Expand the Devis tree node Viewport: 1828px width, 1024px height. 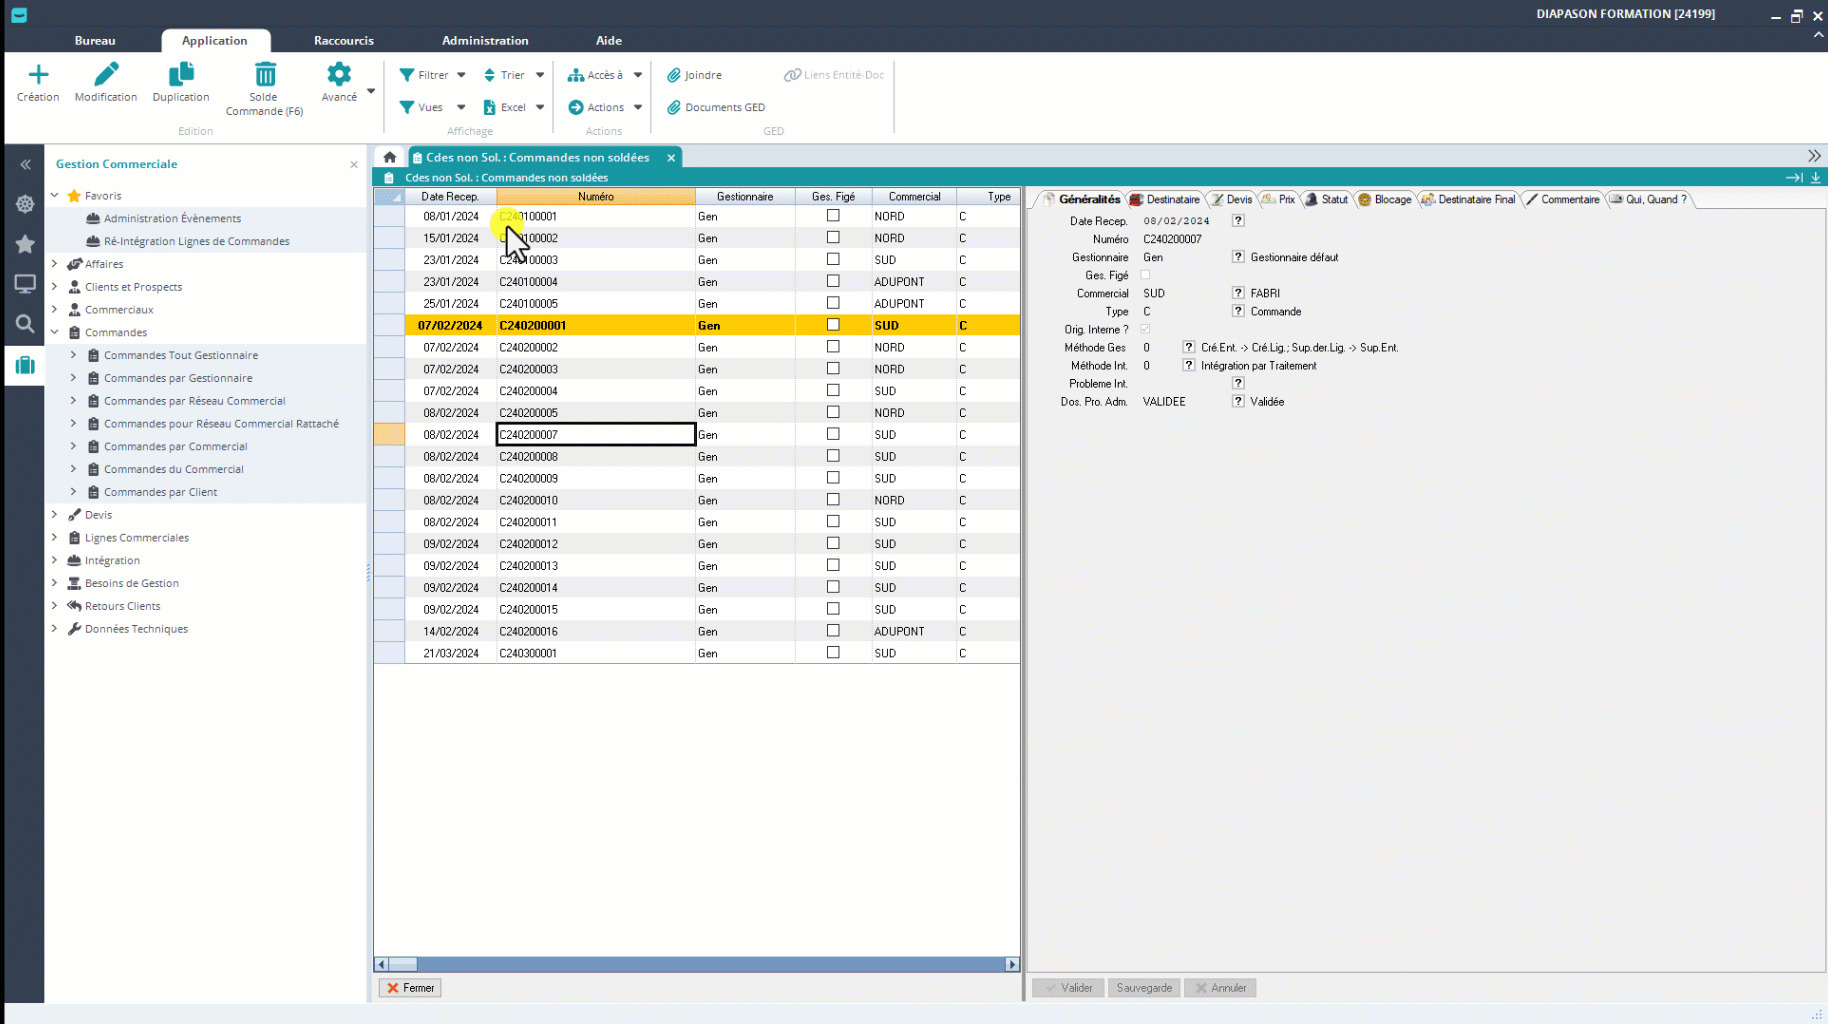55,515
